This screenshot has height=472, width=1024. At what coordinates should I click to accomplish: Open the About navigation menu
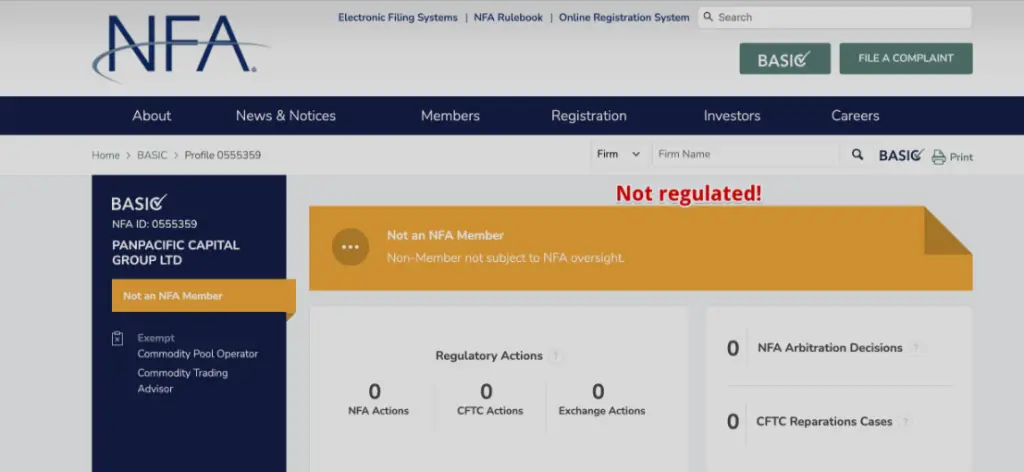[x=152, y=115]
